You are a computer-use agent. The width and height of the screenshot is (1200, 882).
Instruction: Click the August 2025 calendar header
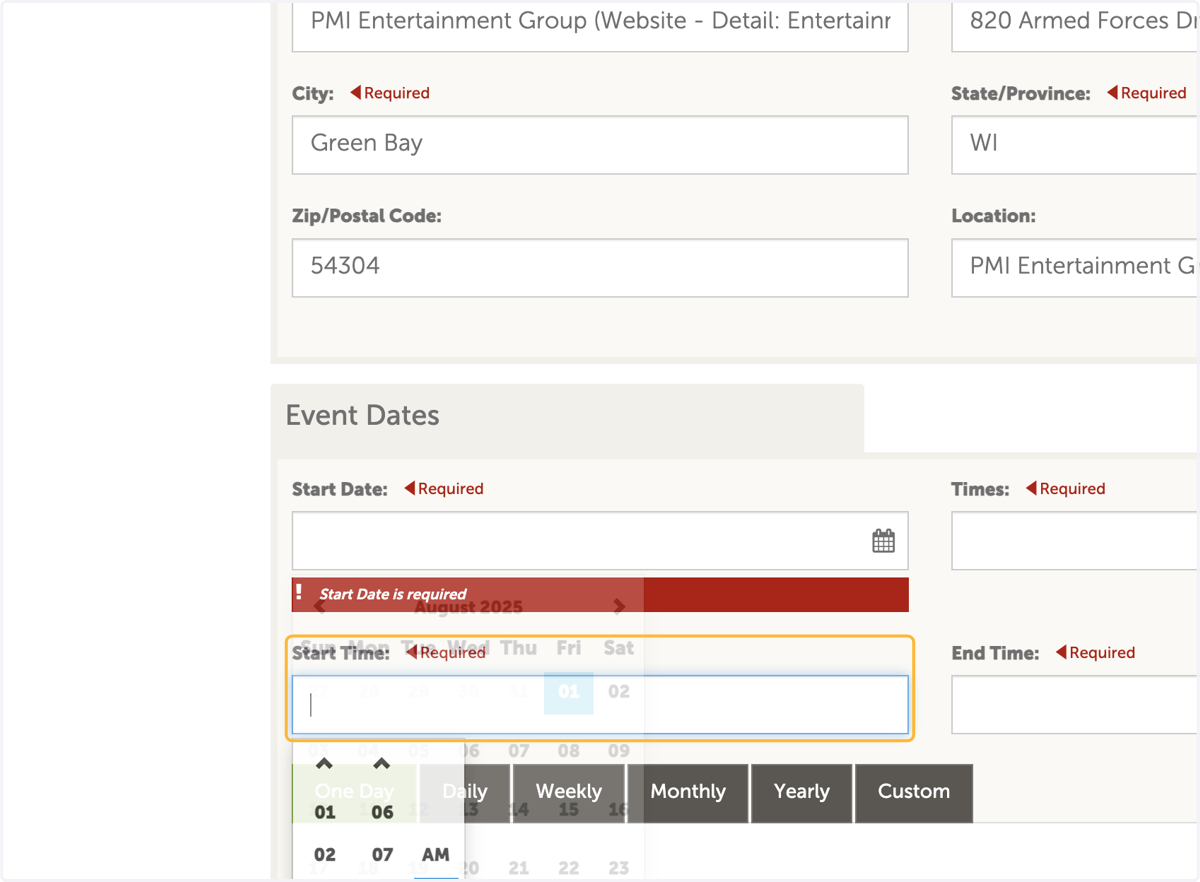[468, 607]
